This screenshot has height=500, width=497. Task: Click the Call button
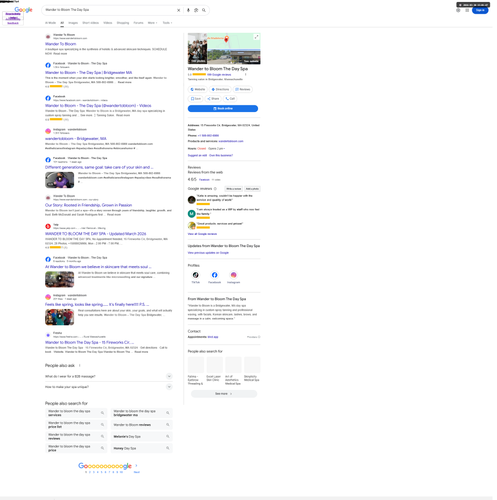click(x=230, y=99)
